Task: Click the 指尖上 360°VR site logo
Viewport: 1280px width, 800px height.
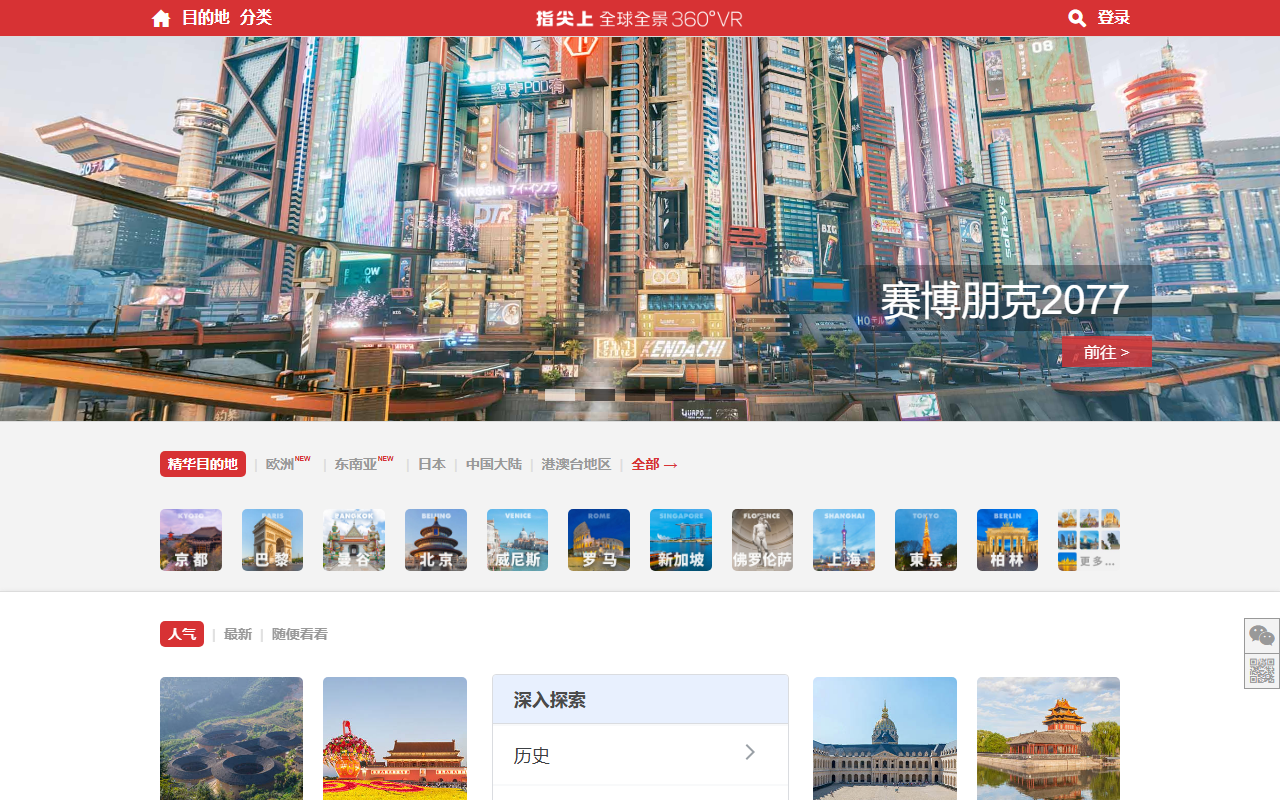Action: point(639,18)
